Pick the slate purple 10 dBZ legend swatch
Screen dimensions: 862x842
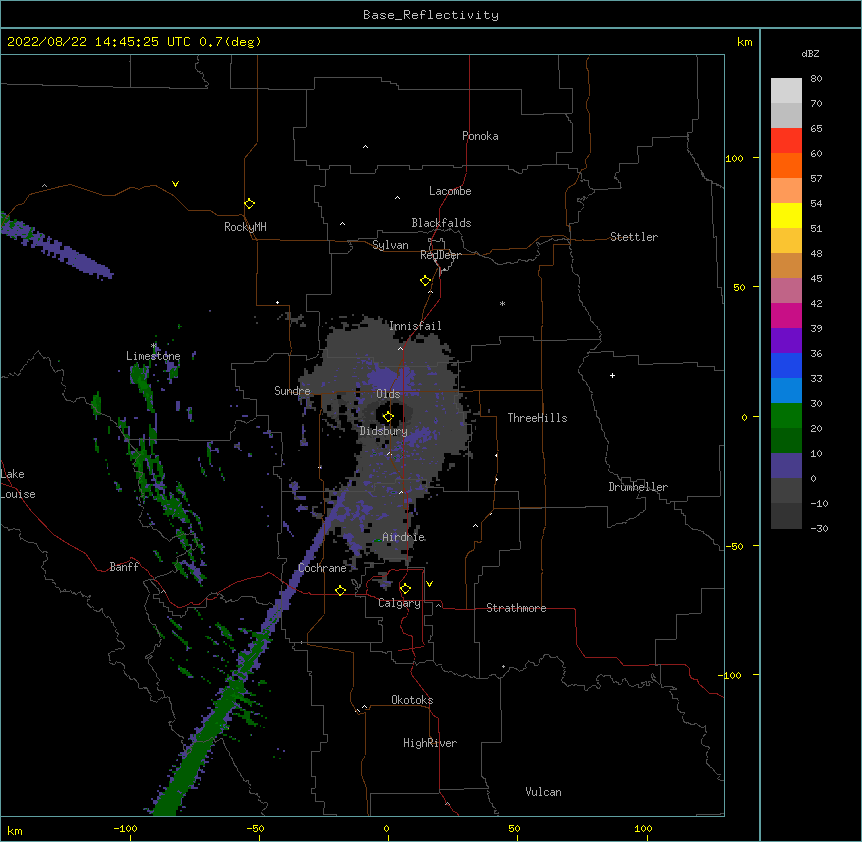pos(786,466)
